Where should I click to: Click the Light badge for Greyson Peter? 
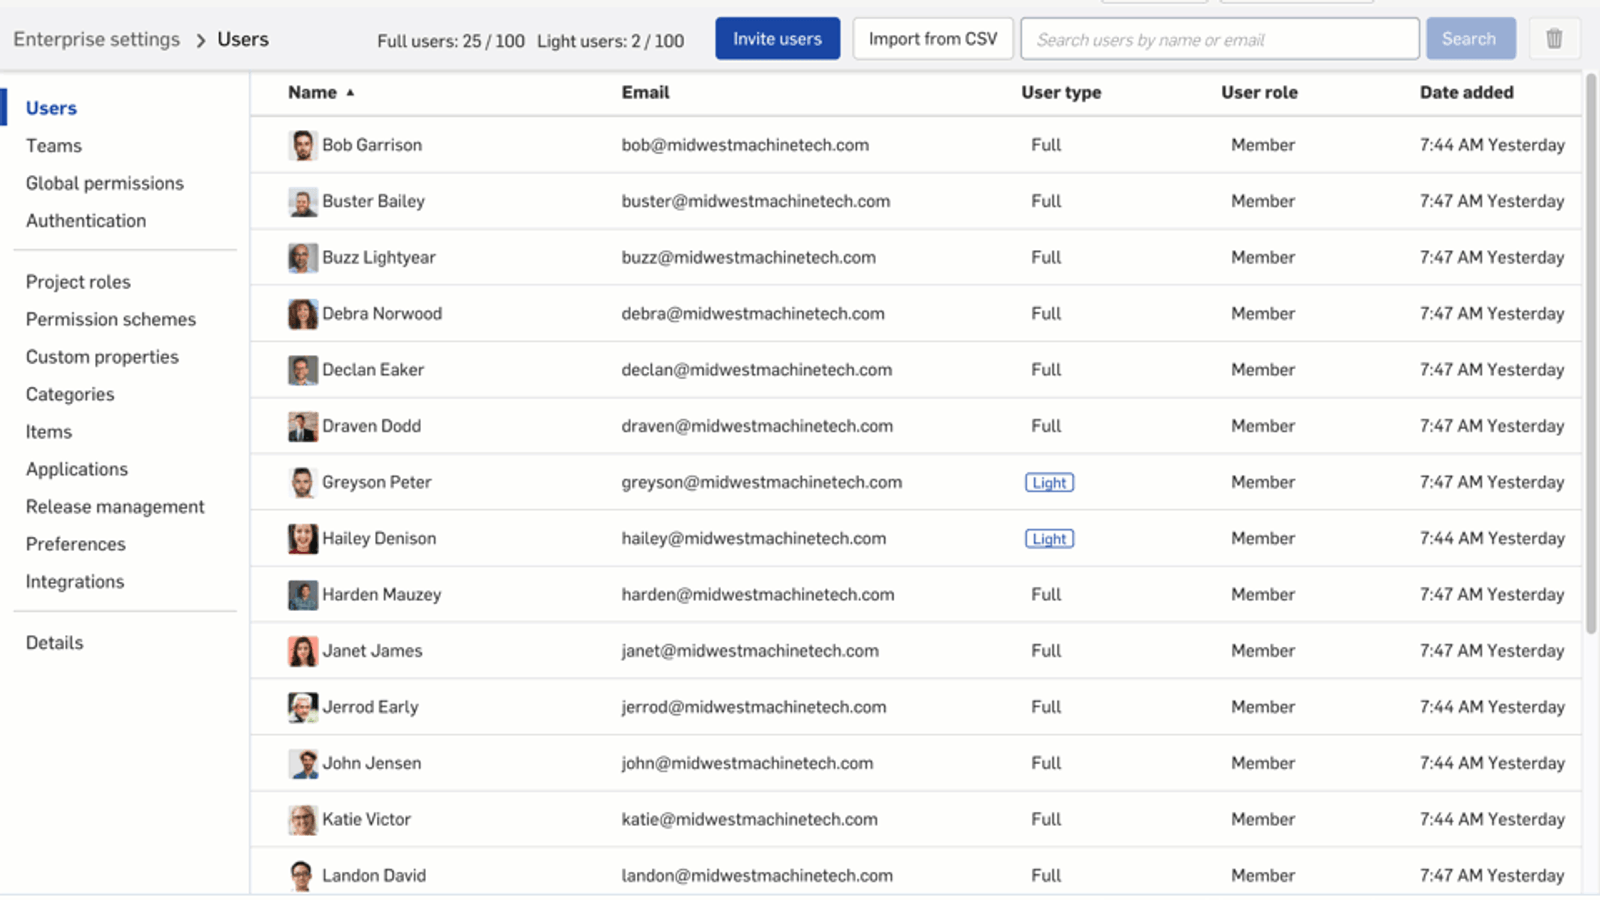1049,483
